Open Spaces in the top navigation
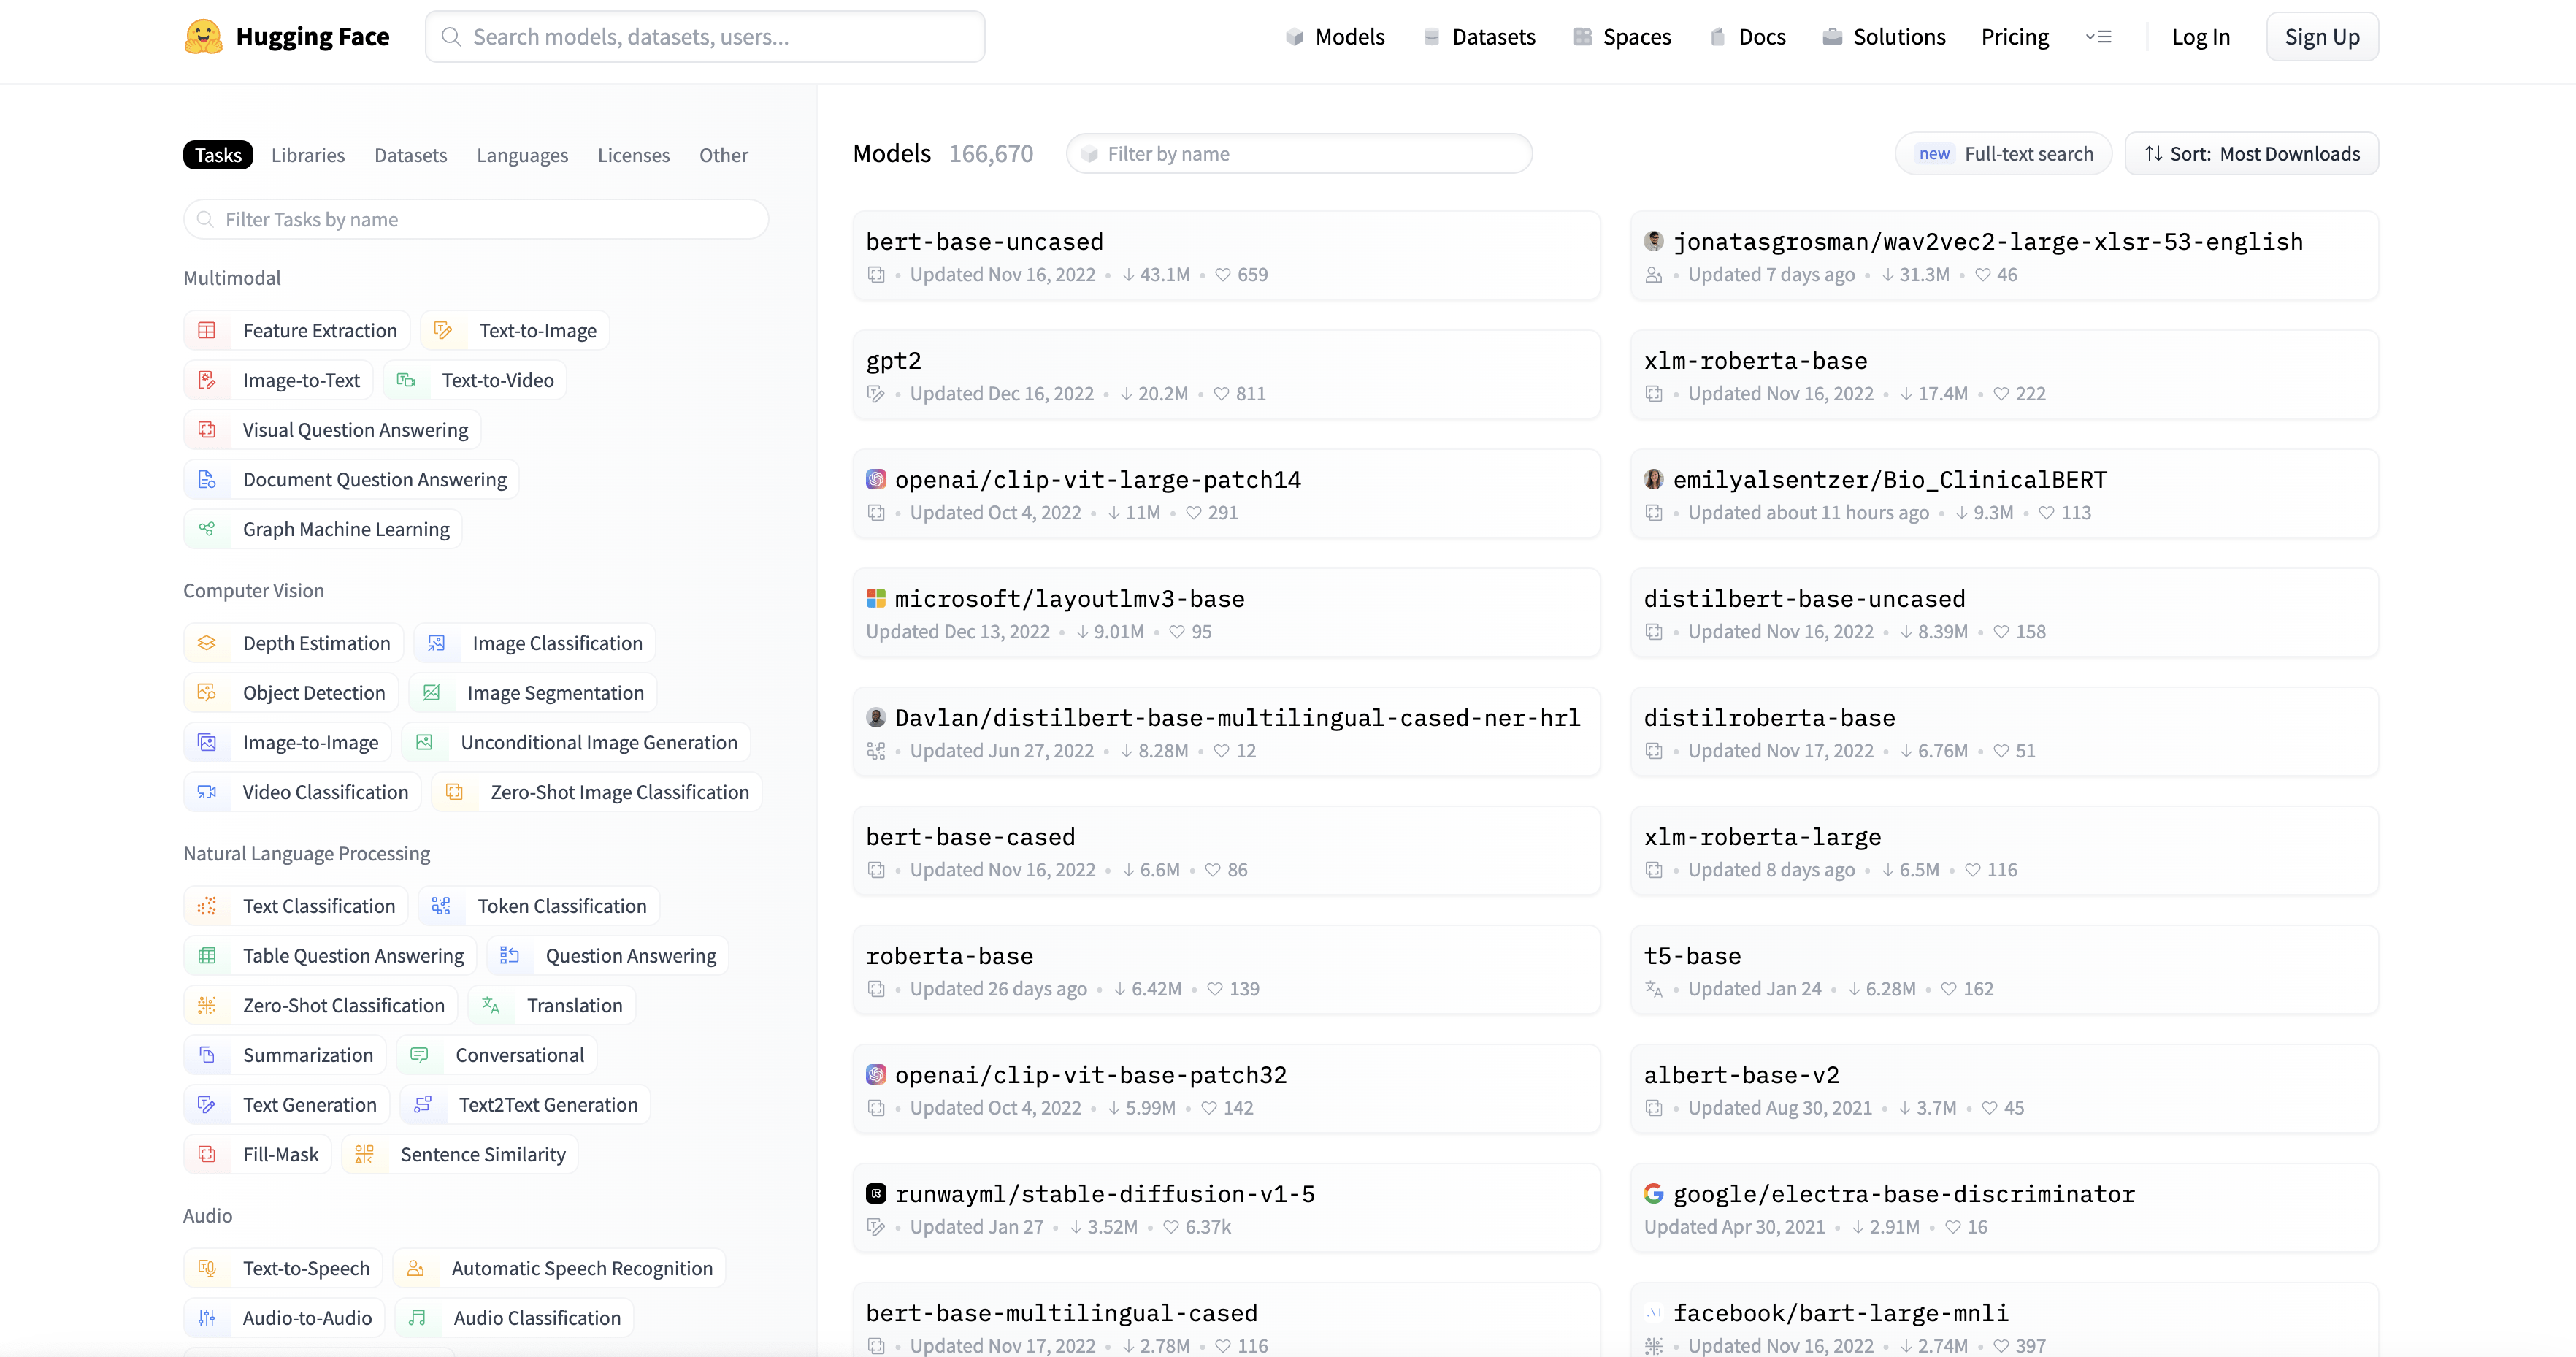2576x1357 pixels. click(x=1622, y=37)
